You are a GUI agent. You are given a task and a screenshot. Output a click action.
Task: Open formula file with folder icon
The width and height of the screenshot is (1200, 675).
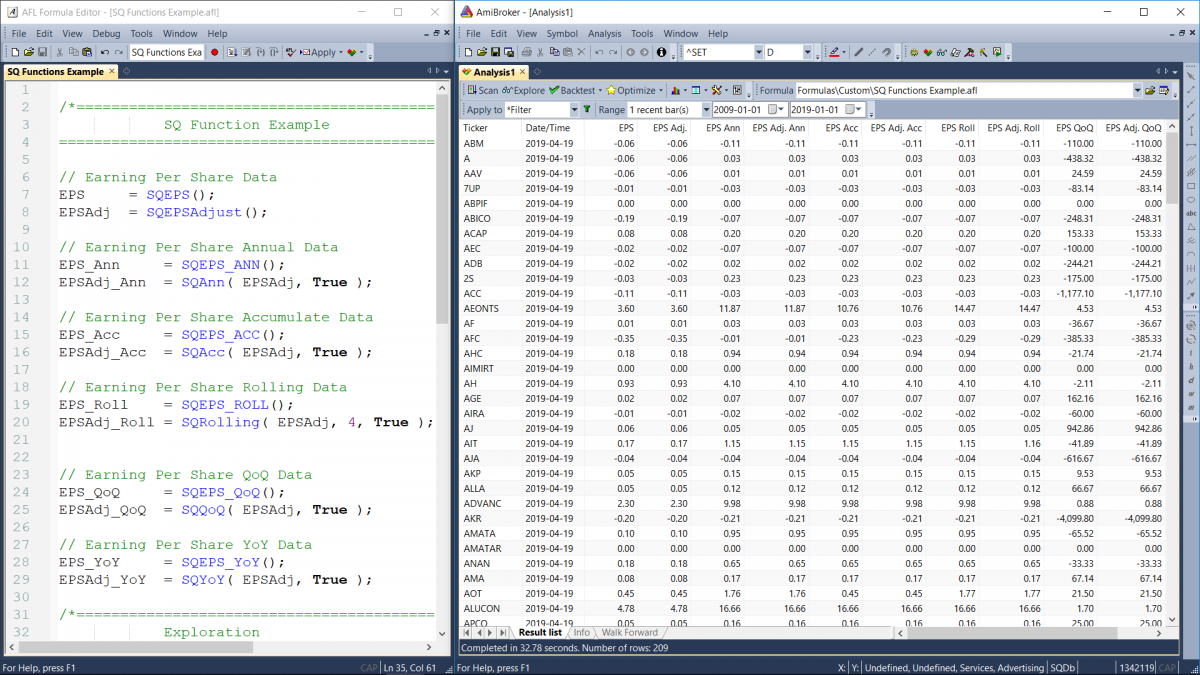click(x=1150, y=90)
